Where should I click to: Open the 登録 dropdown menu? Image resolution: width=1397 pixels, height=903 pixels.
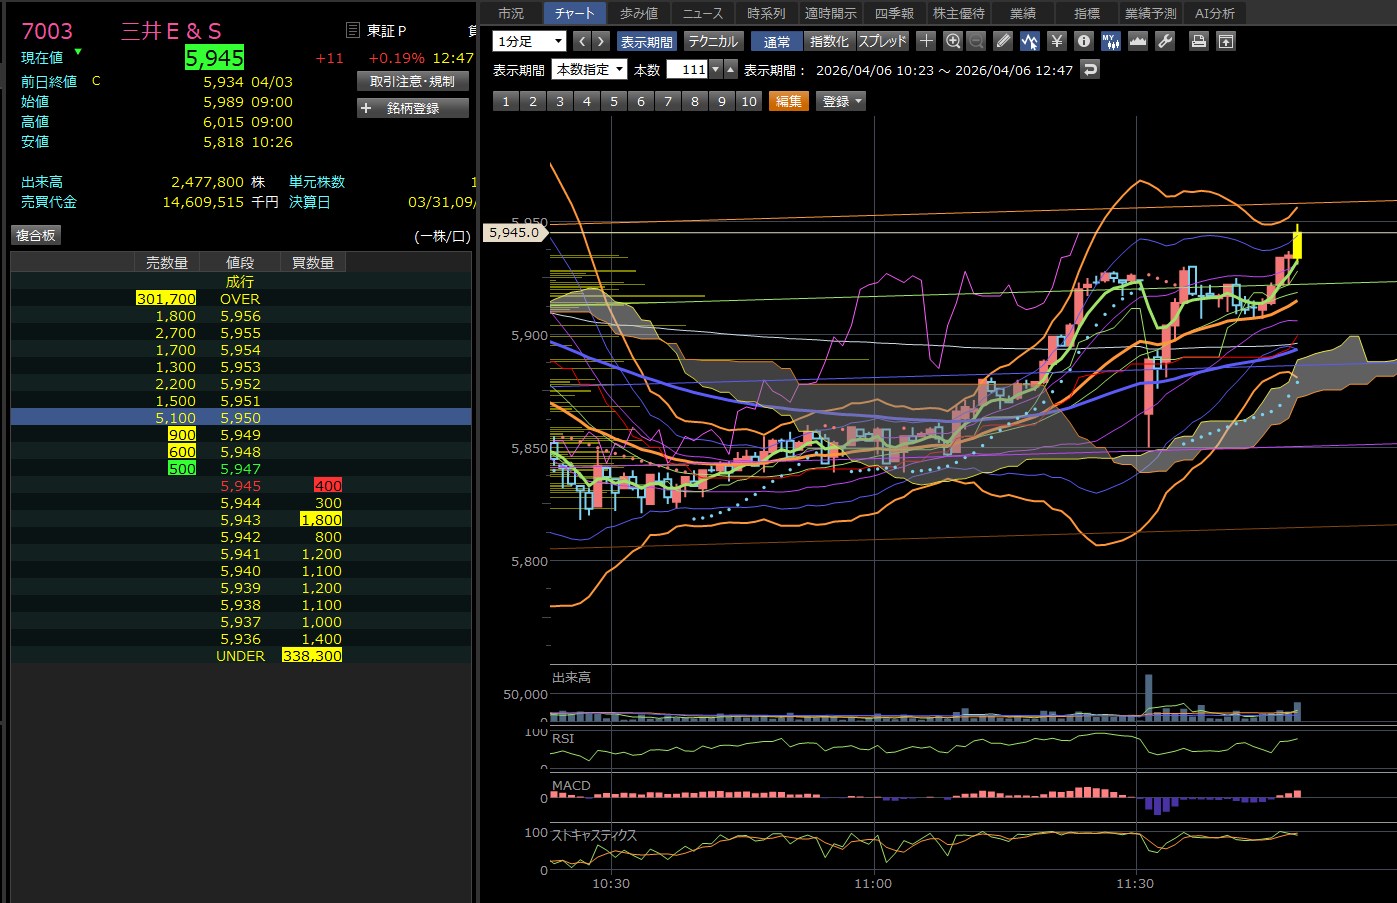coord(842,101)
